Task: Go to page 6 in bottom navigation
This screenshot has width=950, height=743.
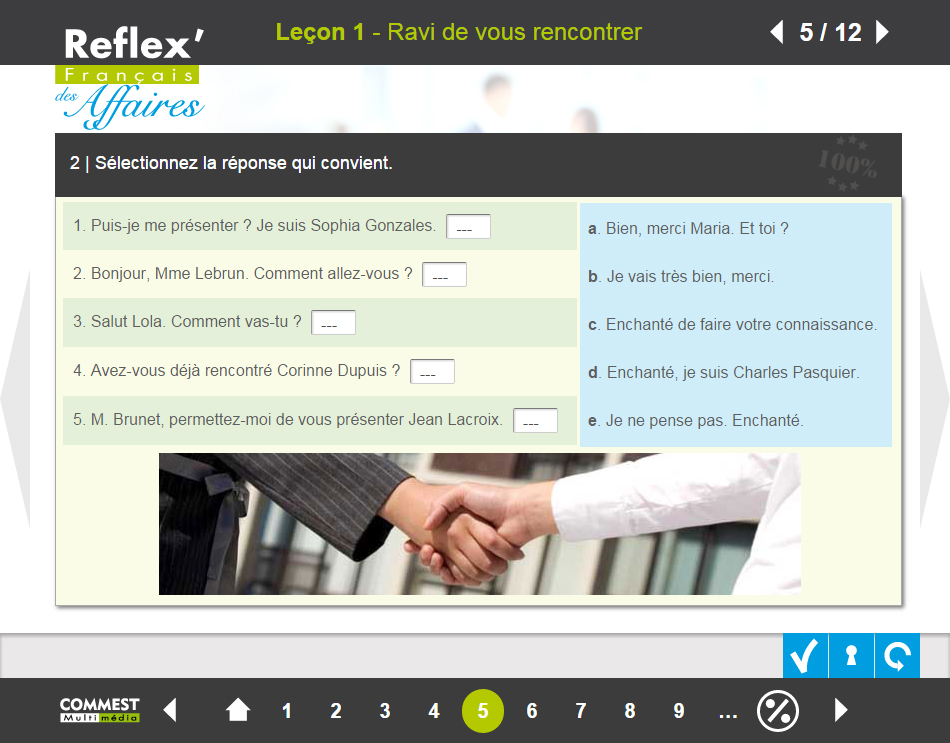Action: pyautogui.click(x=532, y=710)
